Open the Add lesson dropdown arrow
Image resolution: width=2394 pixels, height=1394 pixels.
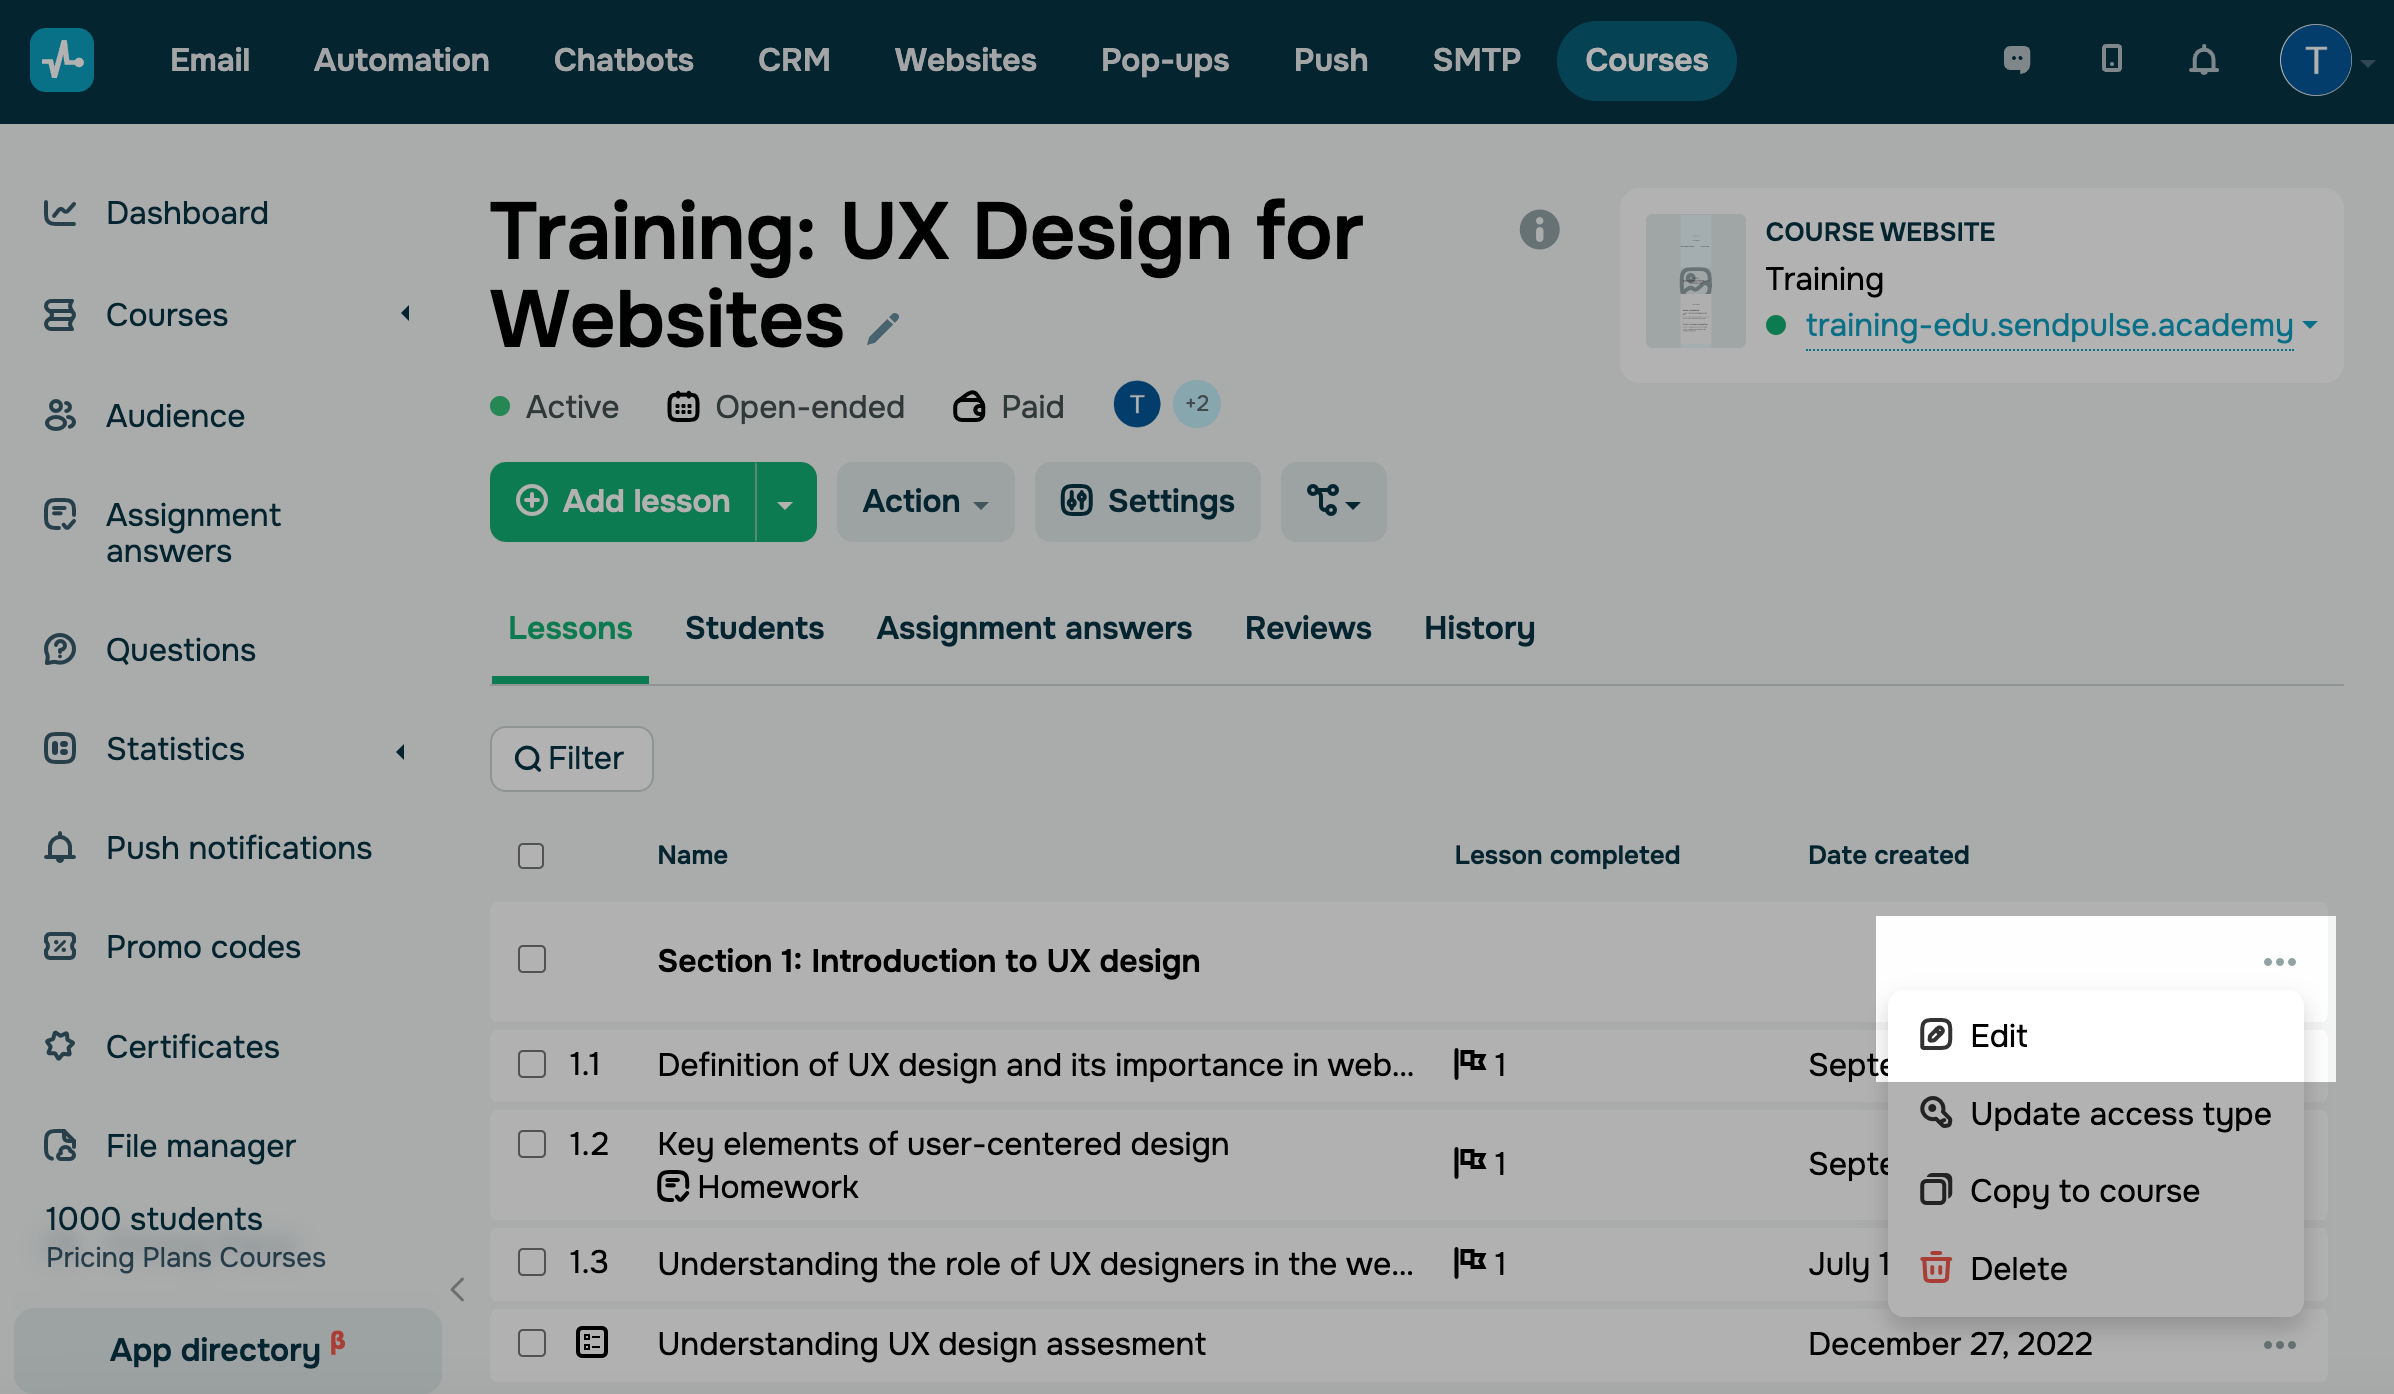coord(786,502)
